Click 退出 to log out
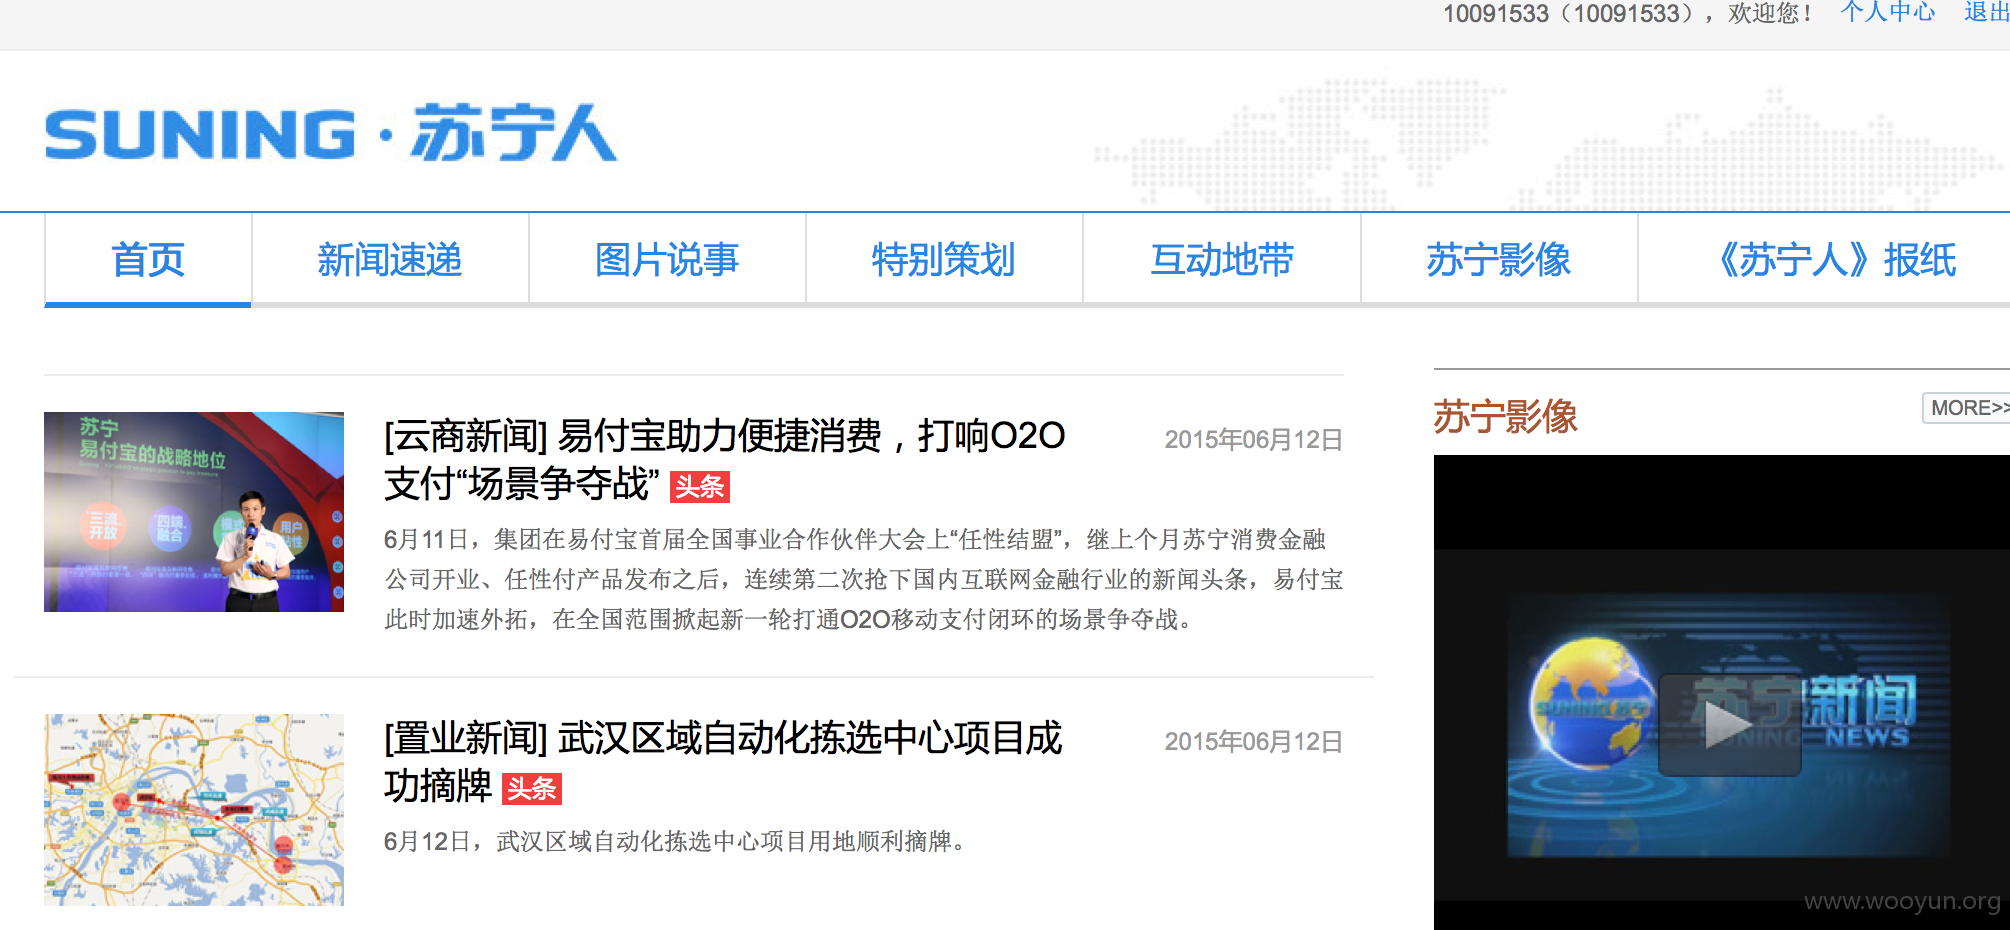Viewport: 2010px width, 930px height. [x=1987, y=13]
